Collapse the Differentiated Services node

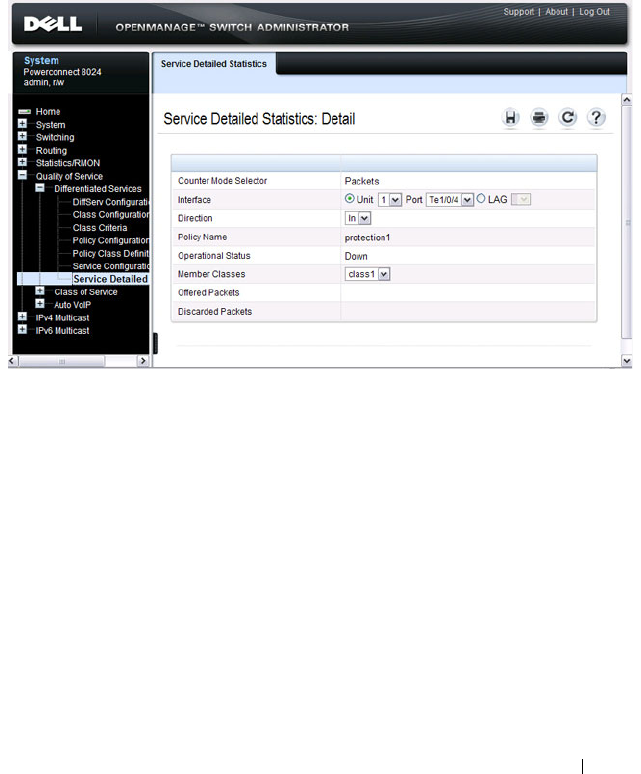pos(40,188)
